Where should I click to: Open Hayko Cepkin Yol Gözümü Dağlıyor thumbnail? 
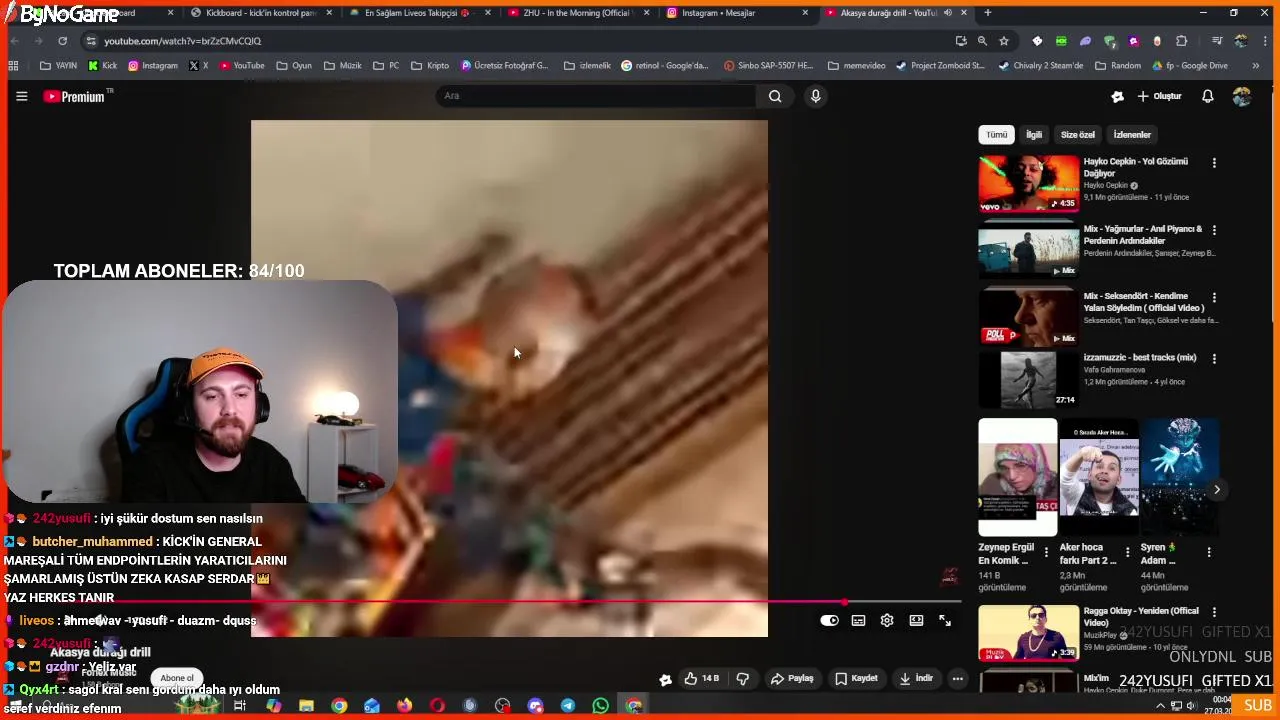pos(1029,182)
